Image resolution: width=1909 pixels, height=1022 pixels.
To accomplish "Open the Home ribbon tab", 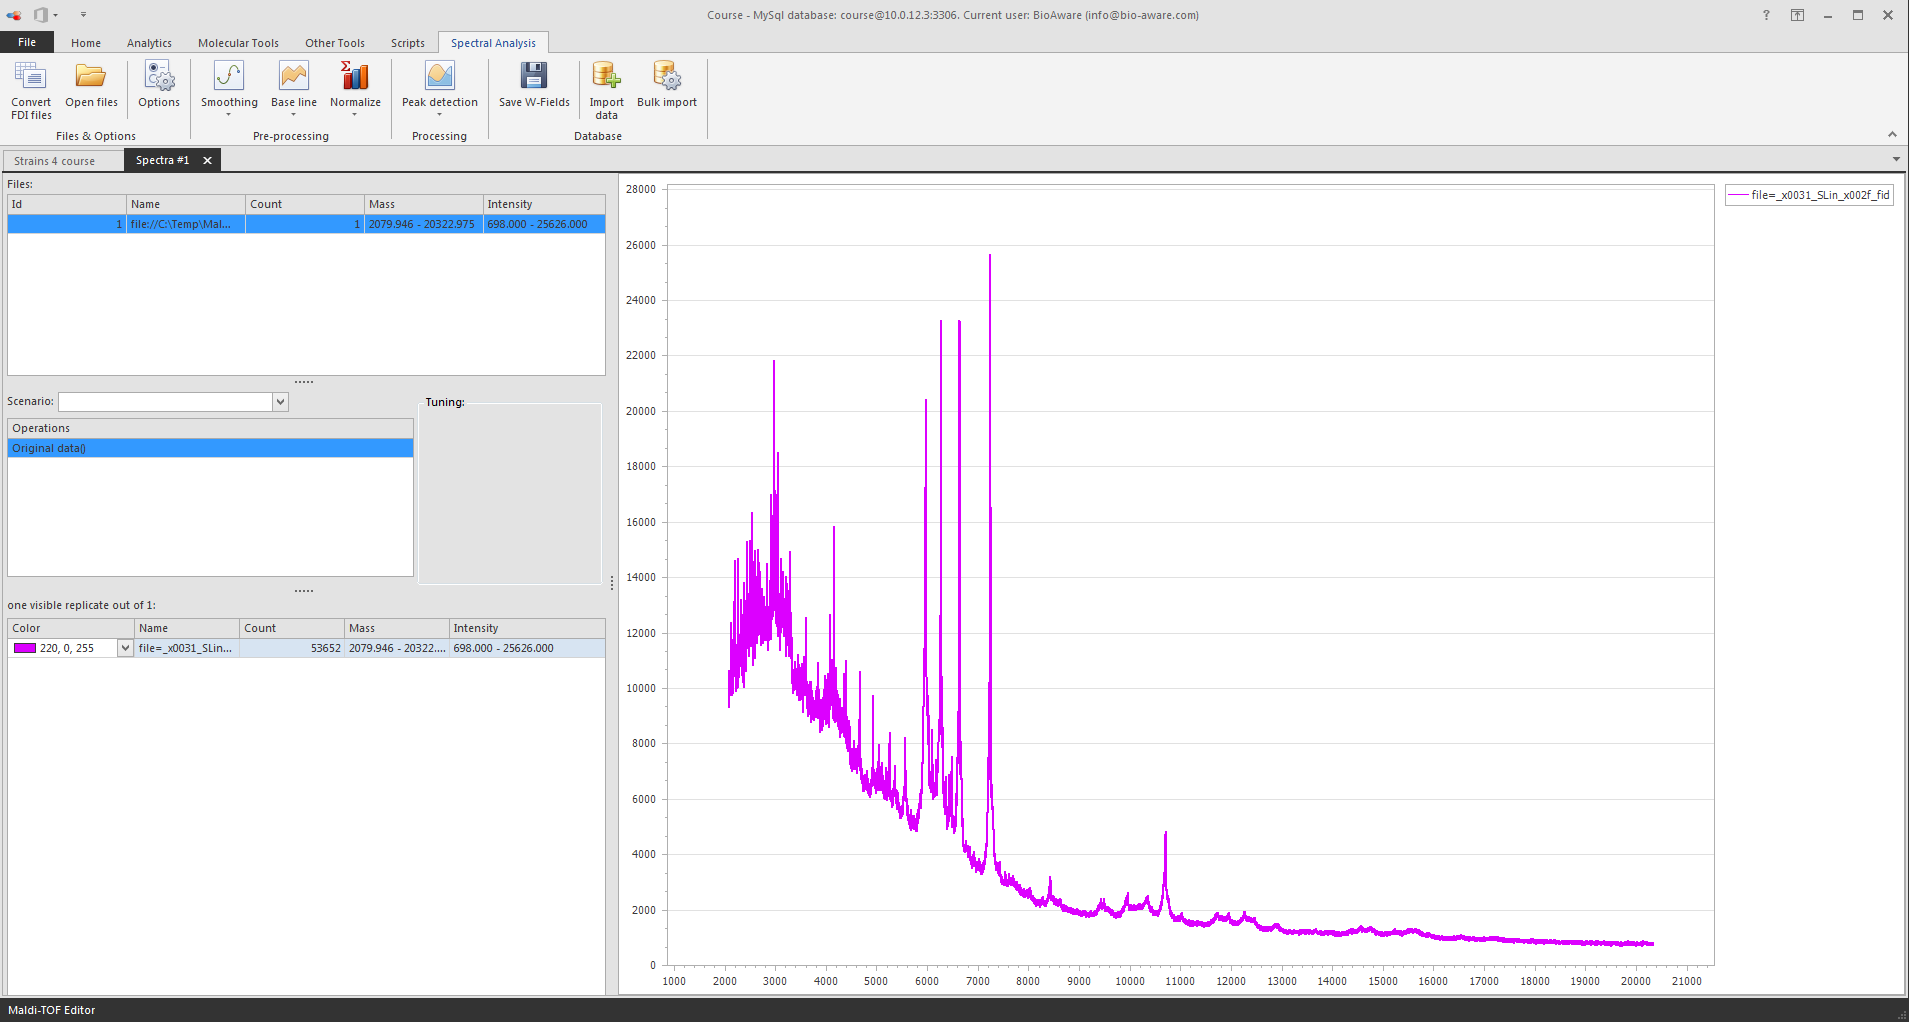I will tap(85, 42).
